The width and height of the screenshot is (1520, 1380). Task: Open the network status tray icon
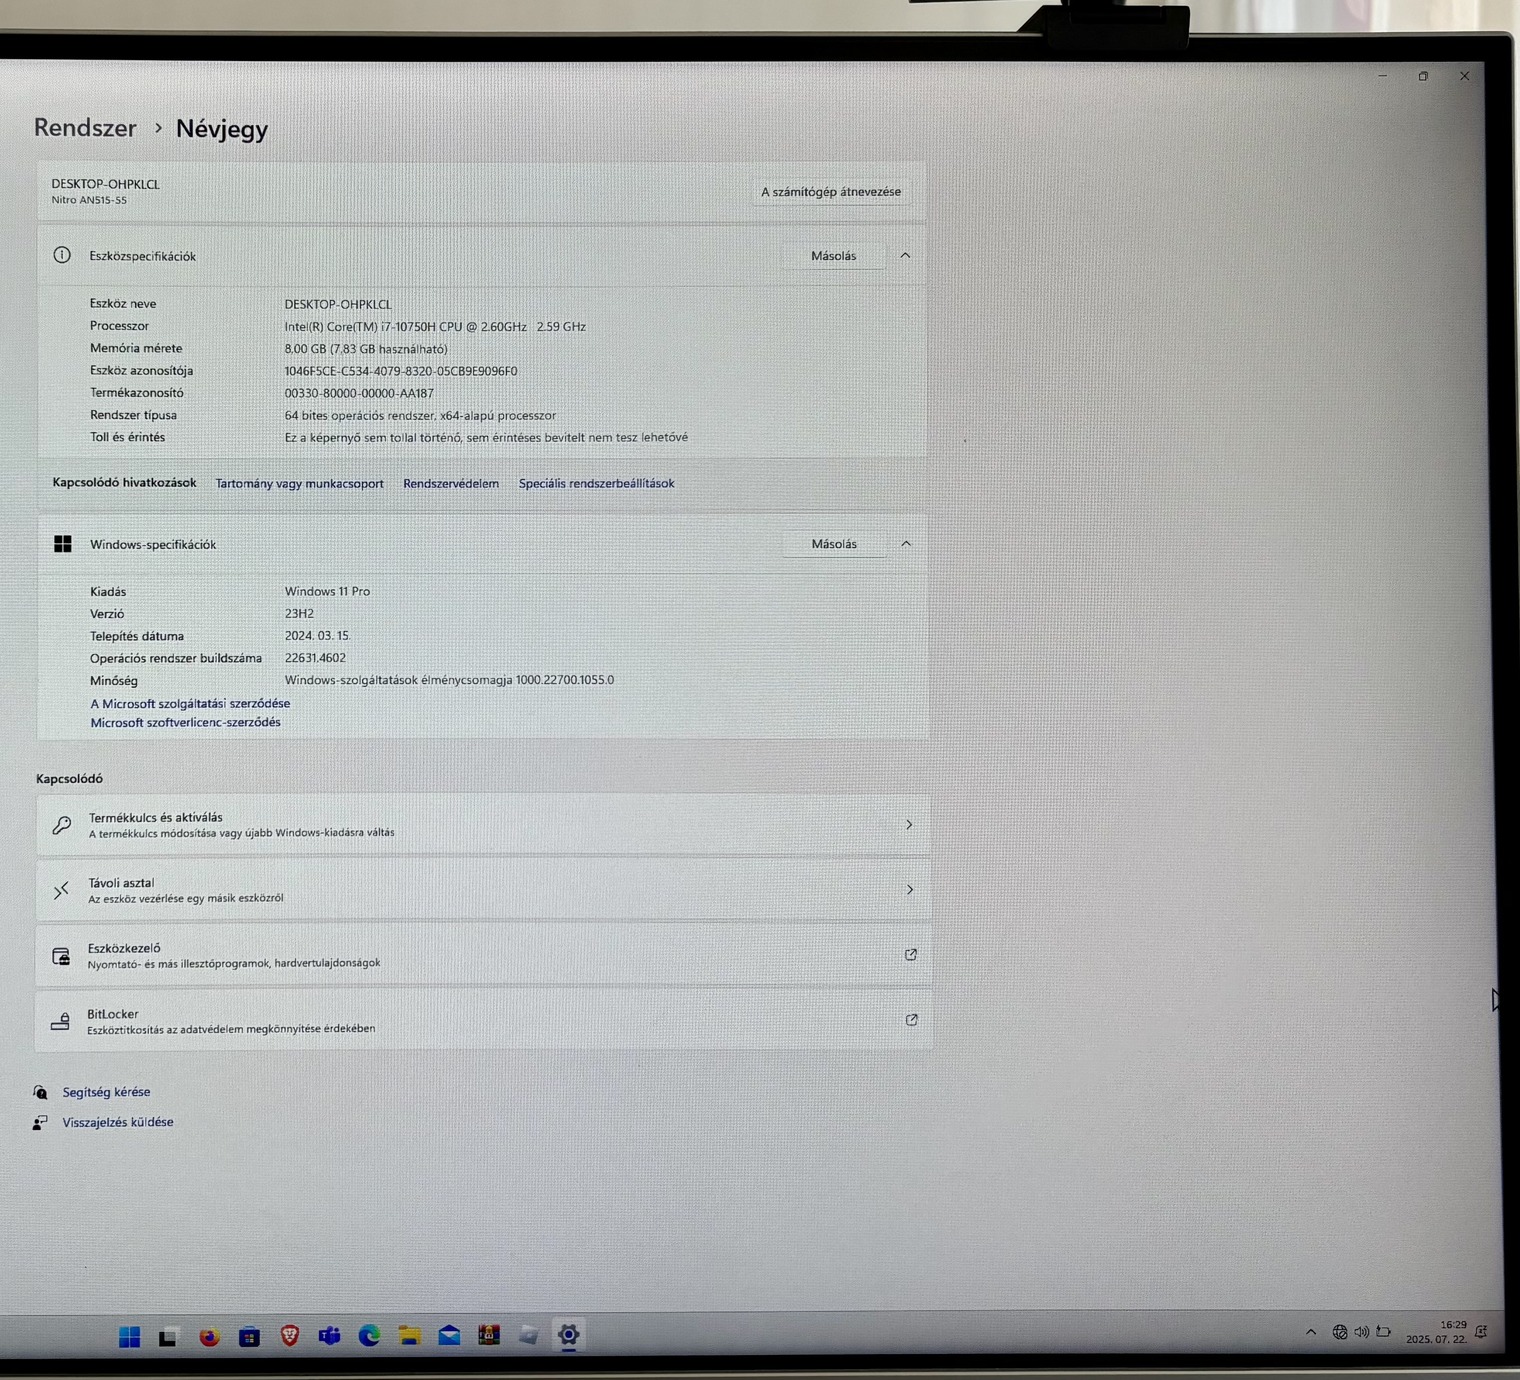tap(1340, 1332)
